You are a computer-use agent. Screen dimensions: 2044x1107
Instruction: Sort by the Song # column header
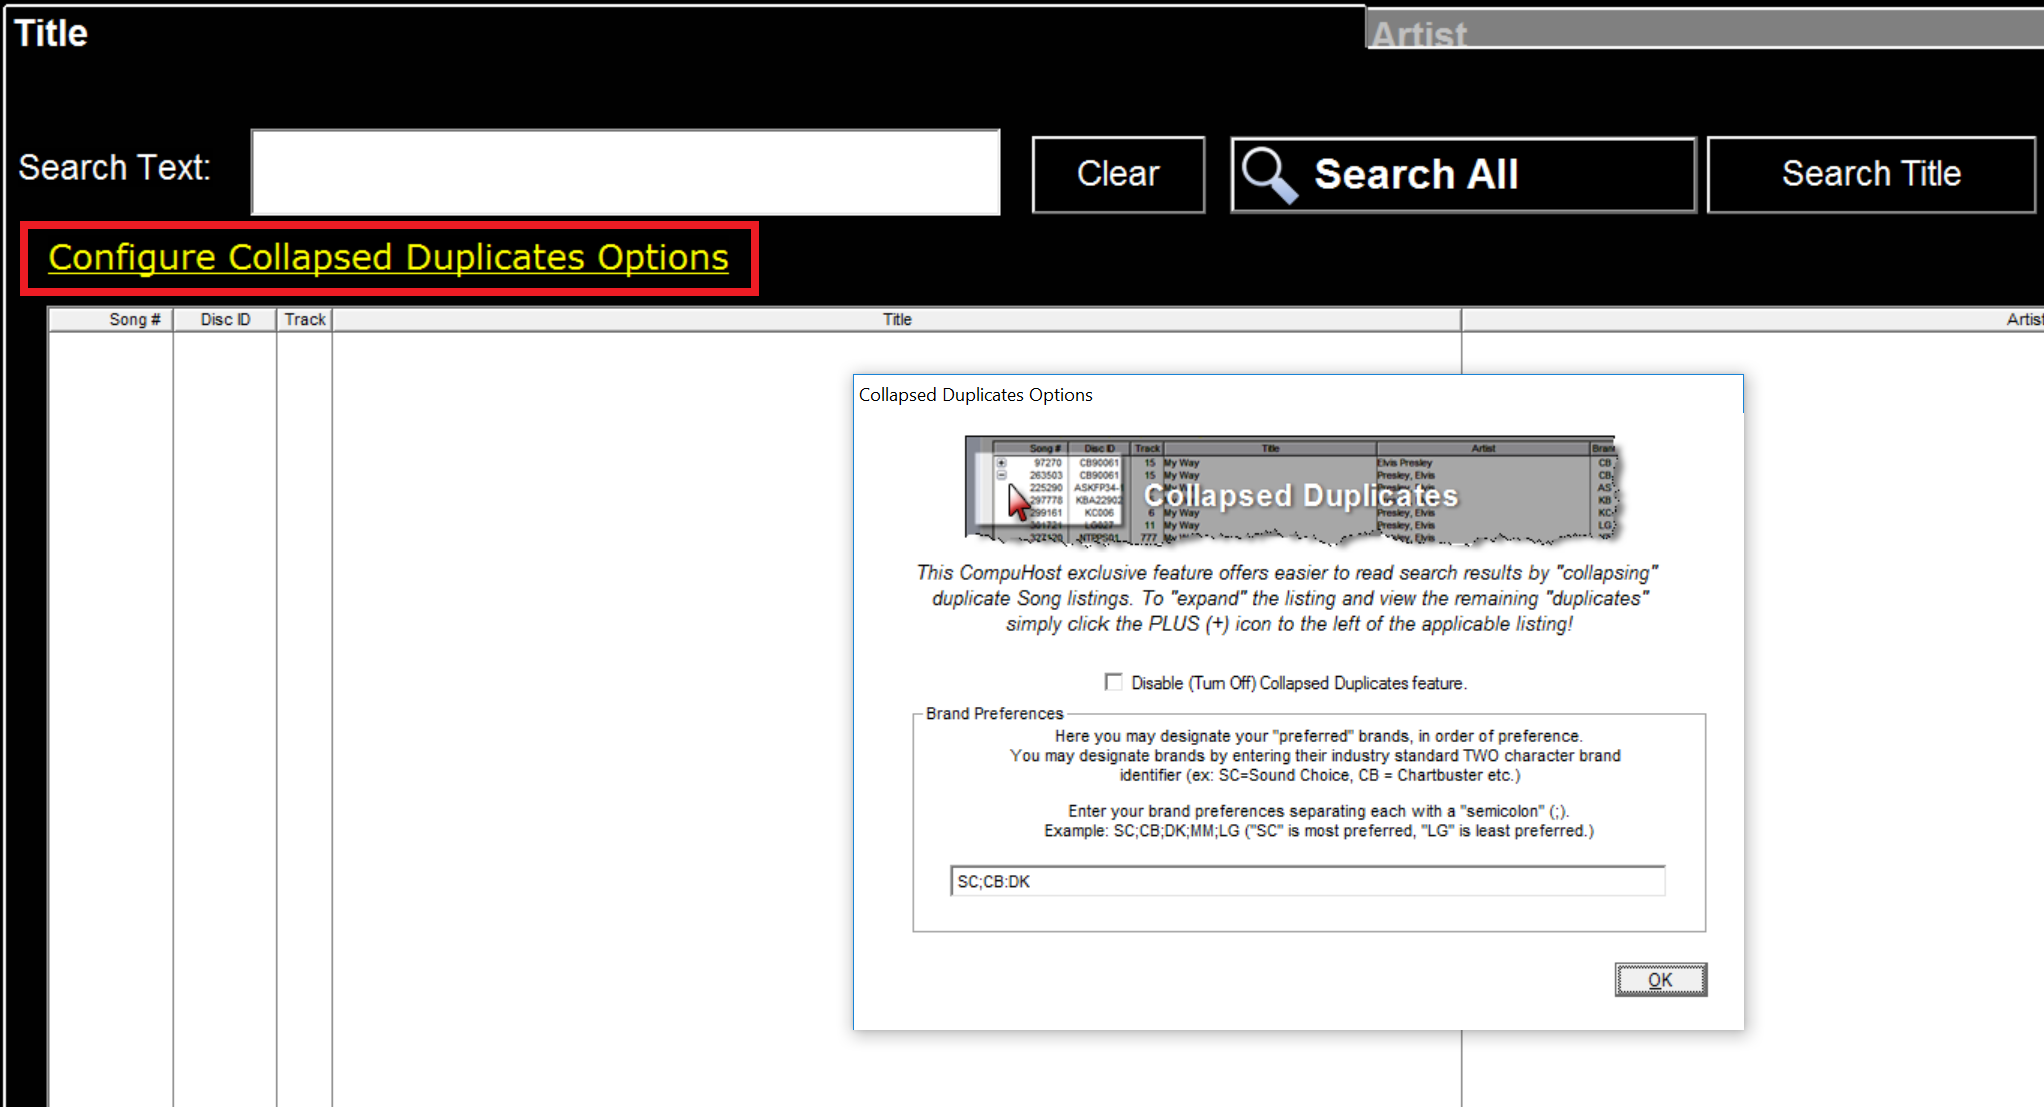click(x=134, y=320)
